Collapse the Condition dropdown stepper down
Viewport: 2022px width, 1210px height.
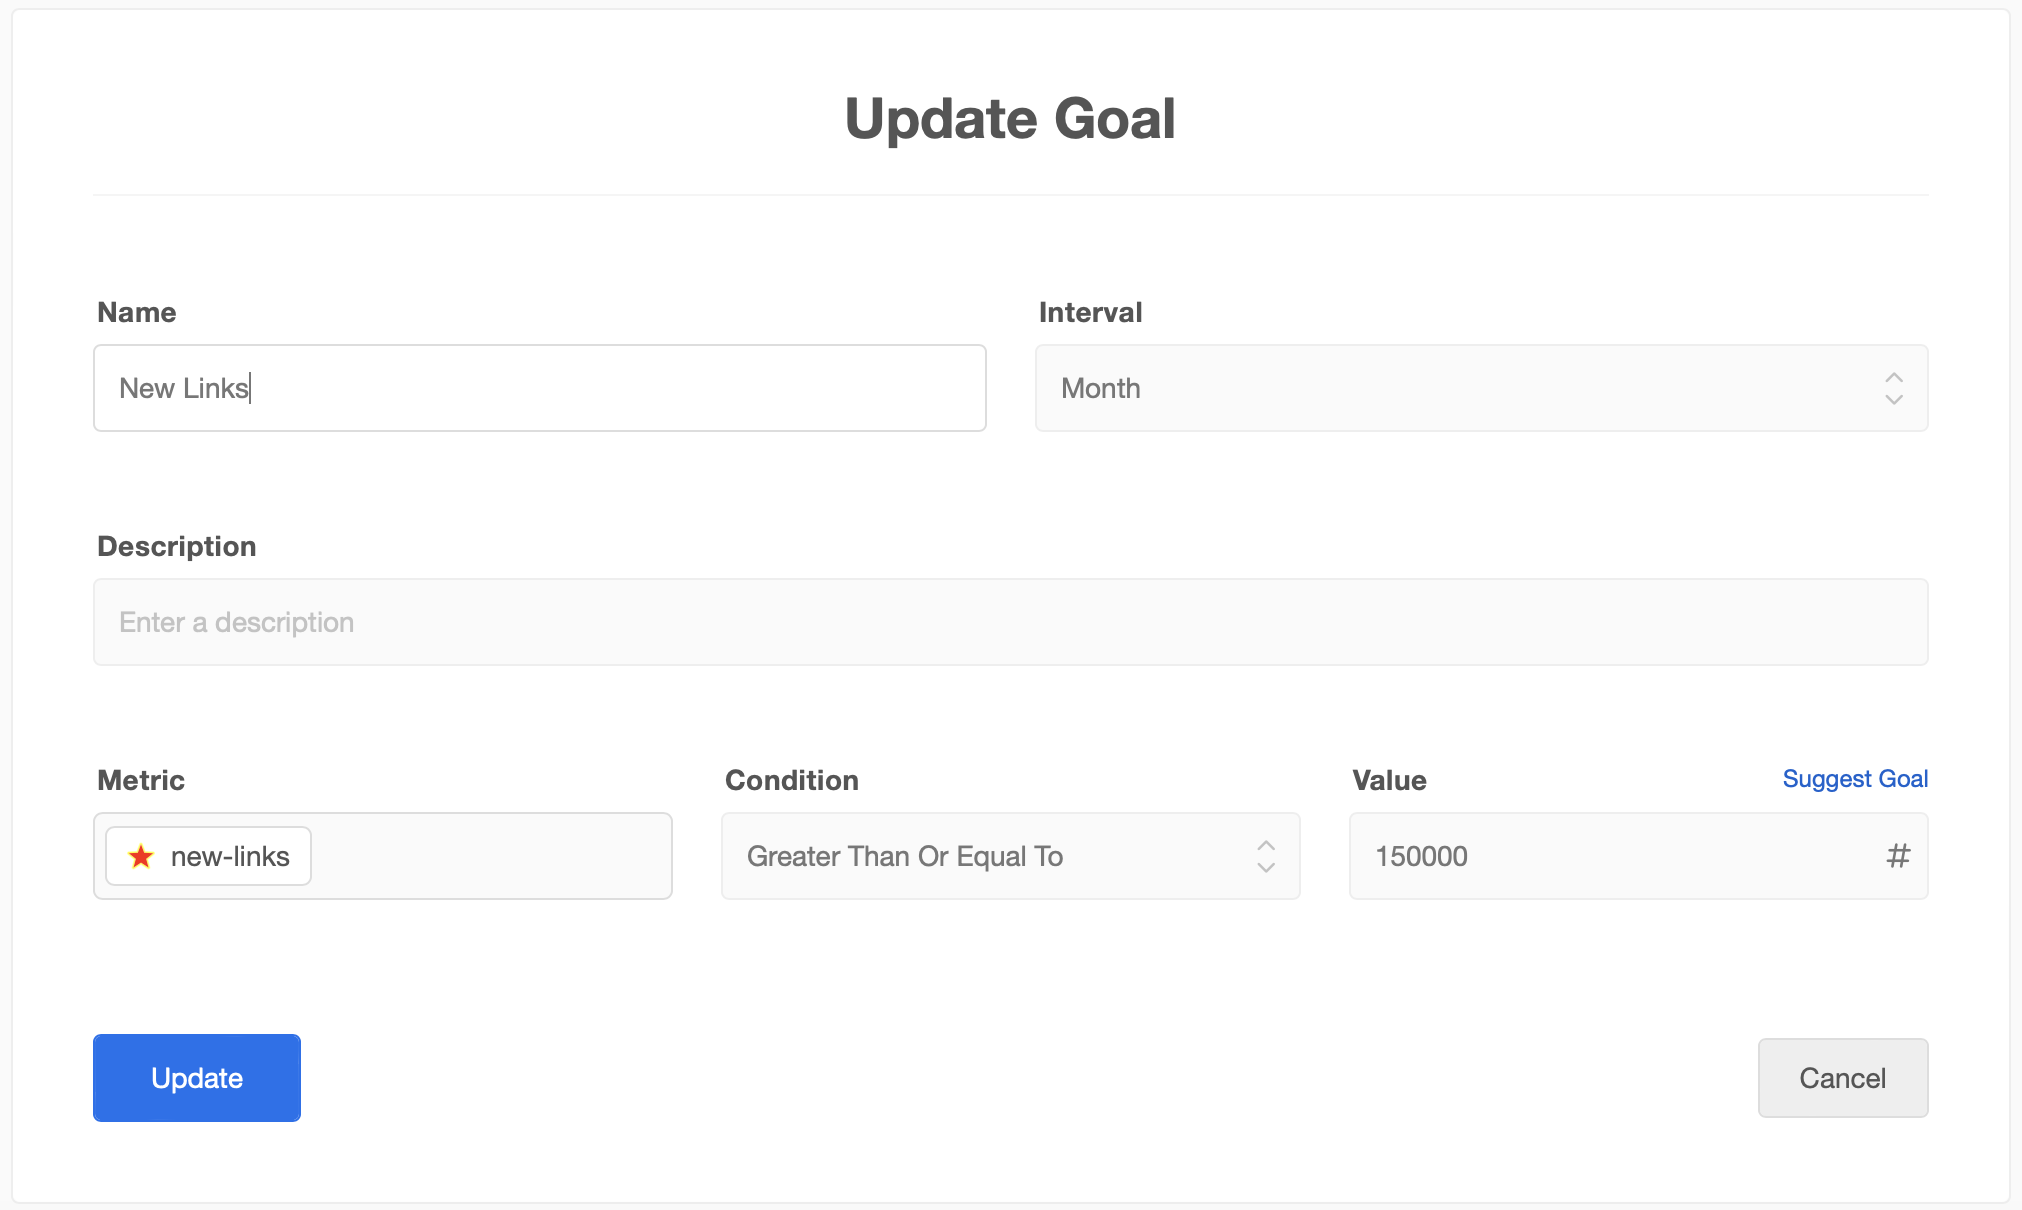click(x=1267, y=867)
